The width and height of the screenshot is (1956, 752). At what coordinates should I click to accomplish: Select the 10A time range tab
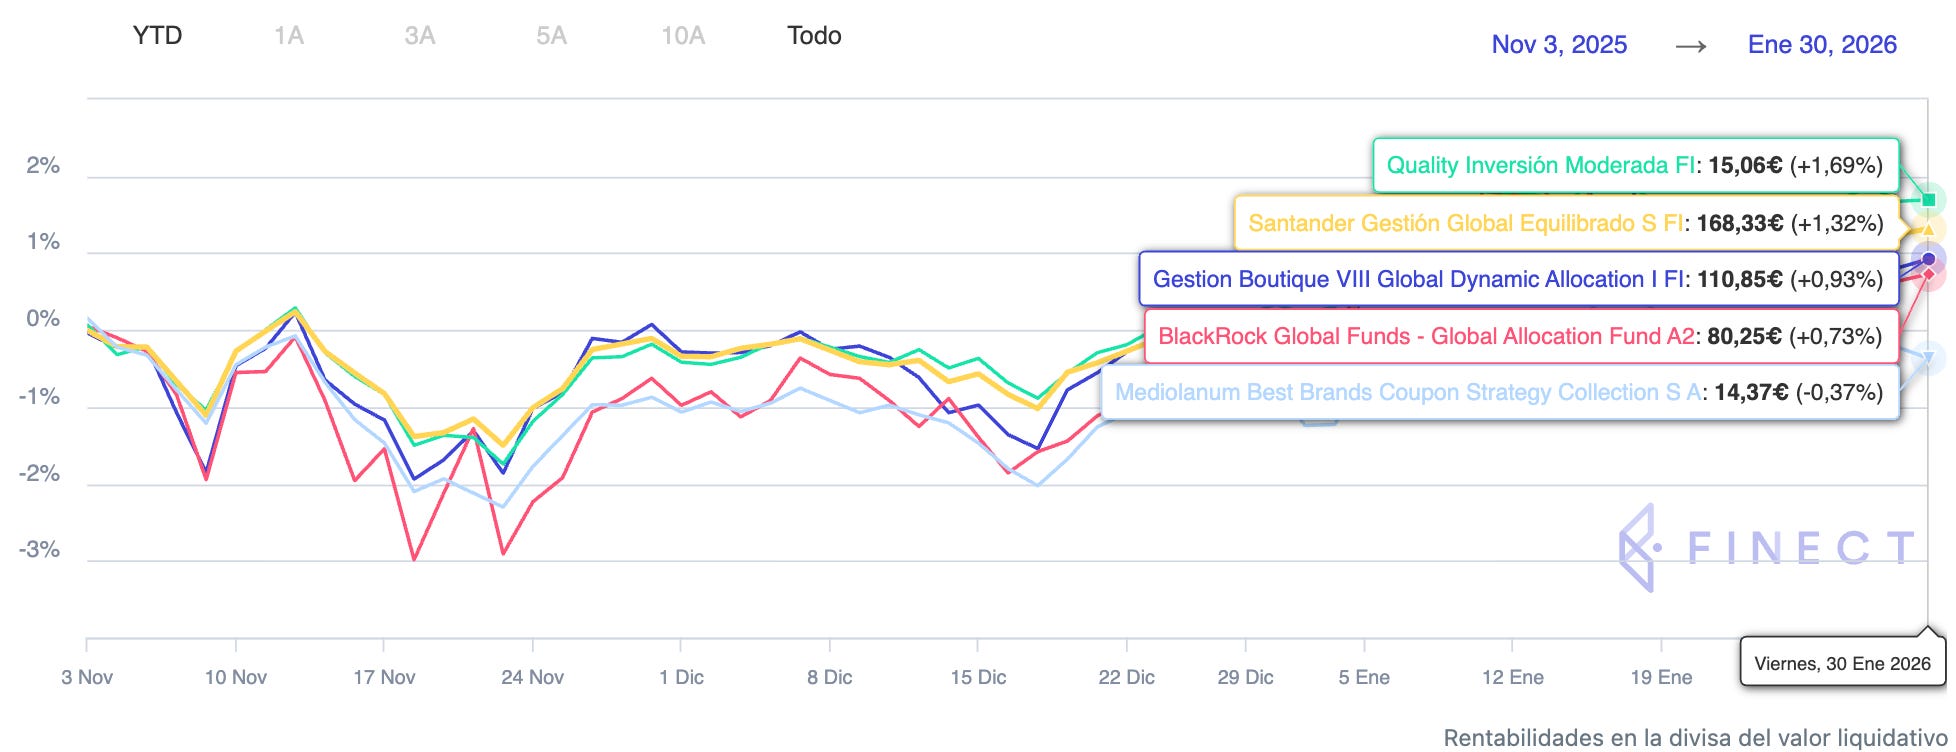683,36
